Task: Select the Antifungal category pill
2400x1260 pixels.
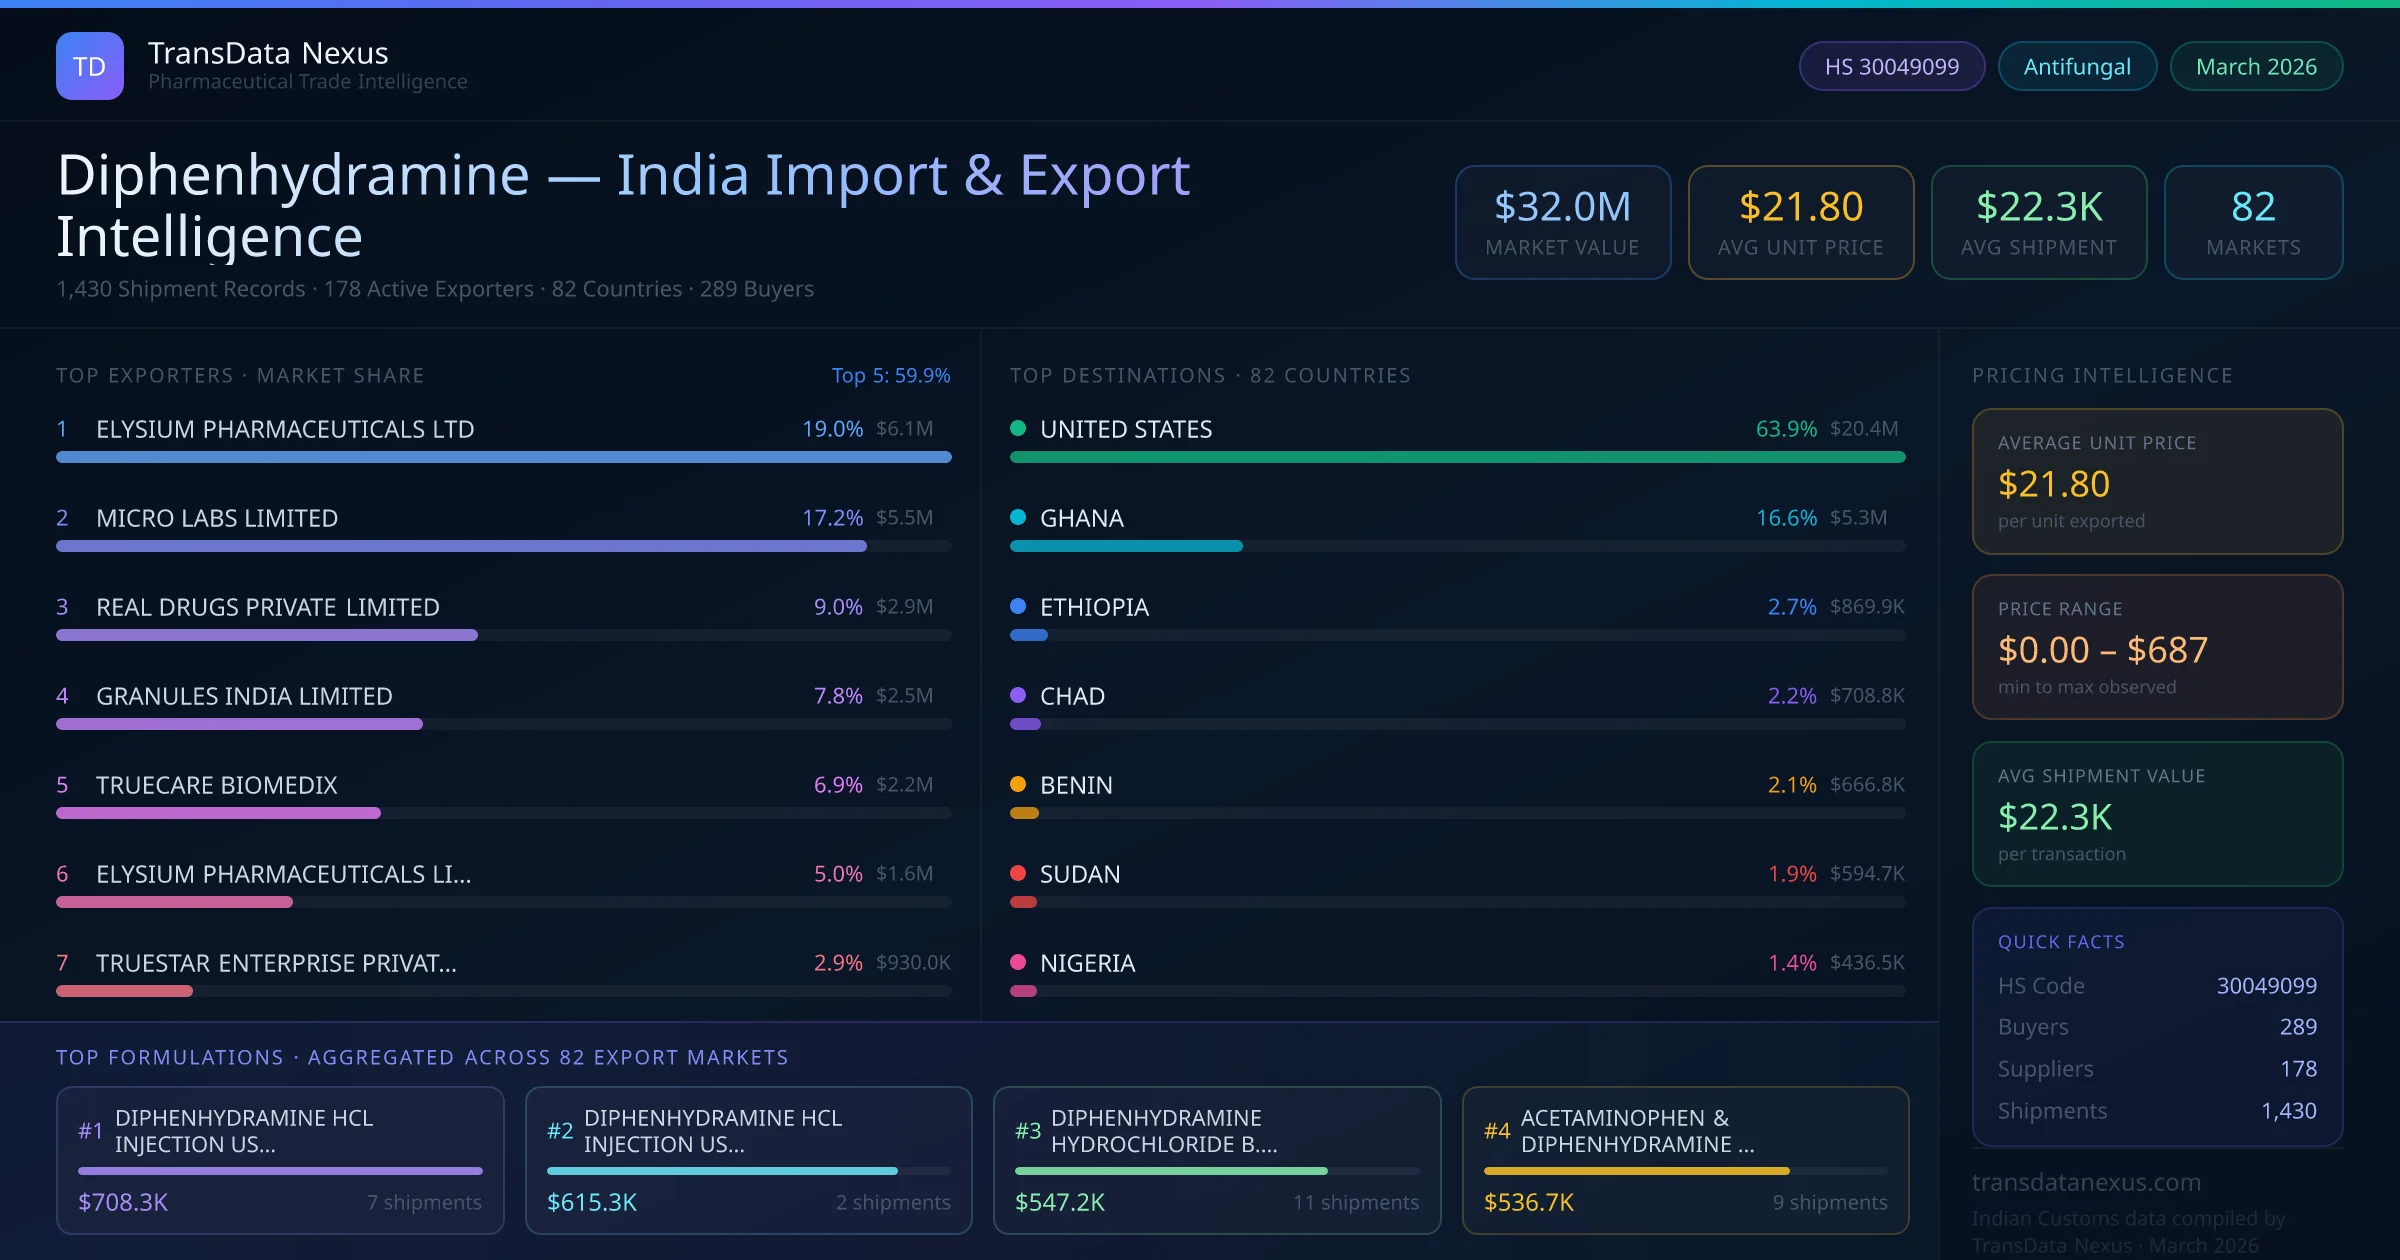Action: 2076,66
